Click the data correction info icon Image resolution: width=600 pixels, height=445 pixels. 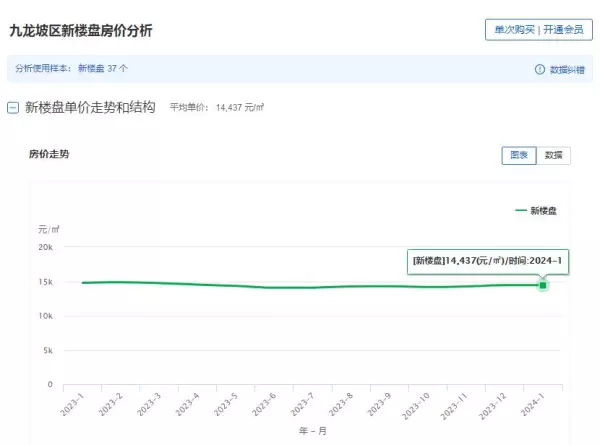[540, 69]
